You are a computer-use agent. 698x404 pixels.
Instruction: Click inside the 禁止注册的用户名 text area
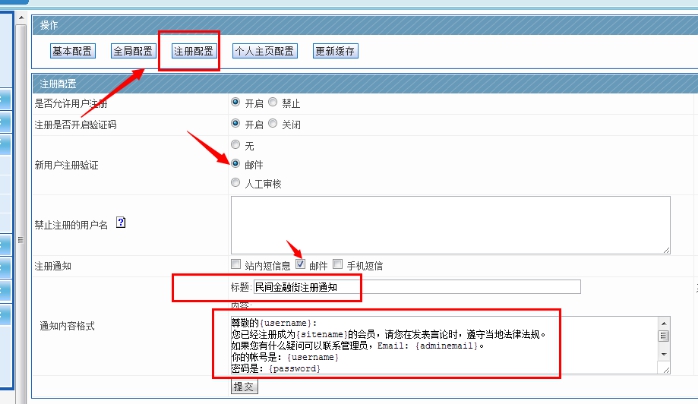pyautogui.click(x=450, y=224)
